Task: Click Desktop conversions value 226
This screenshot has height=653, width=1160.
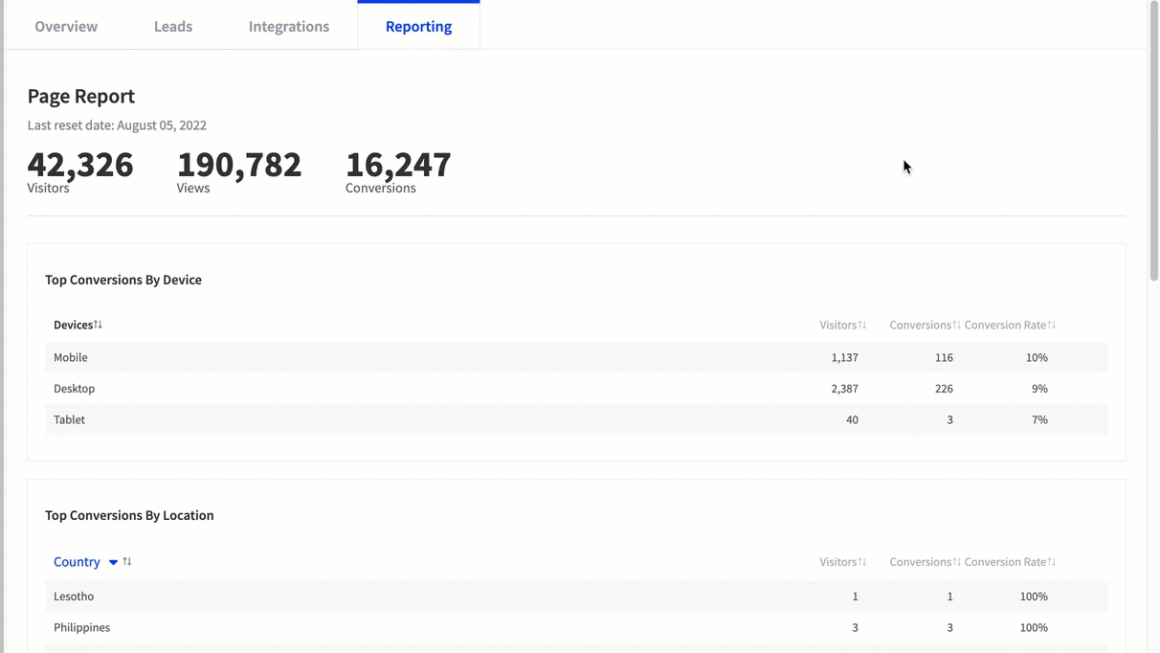Action: [943, 388]
